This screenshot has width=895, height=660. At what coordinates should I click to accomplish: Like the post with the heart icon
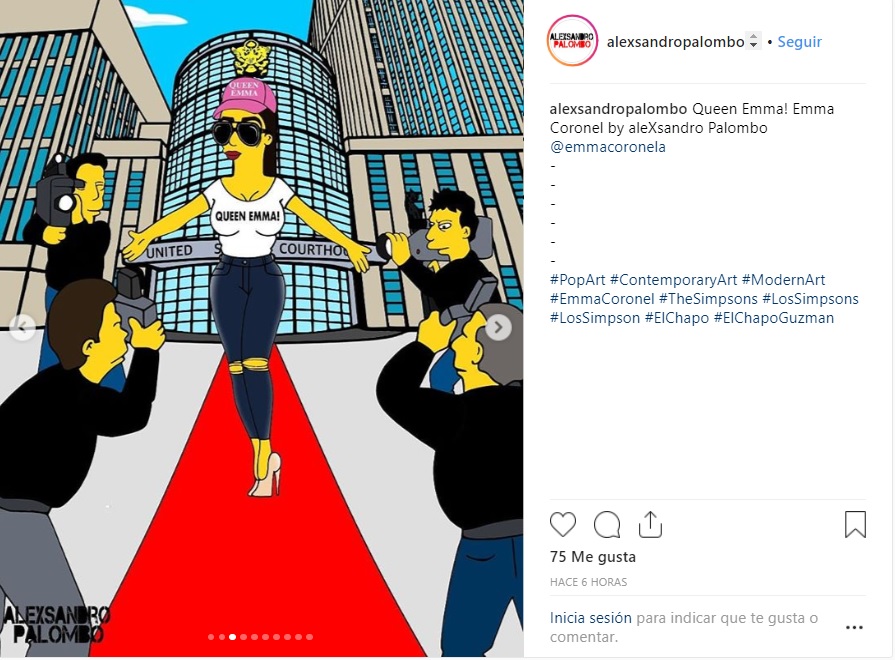pos(563,525)
